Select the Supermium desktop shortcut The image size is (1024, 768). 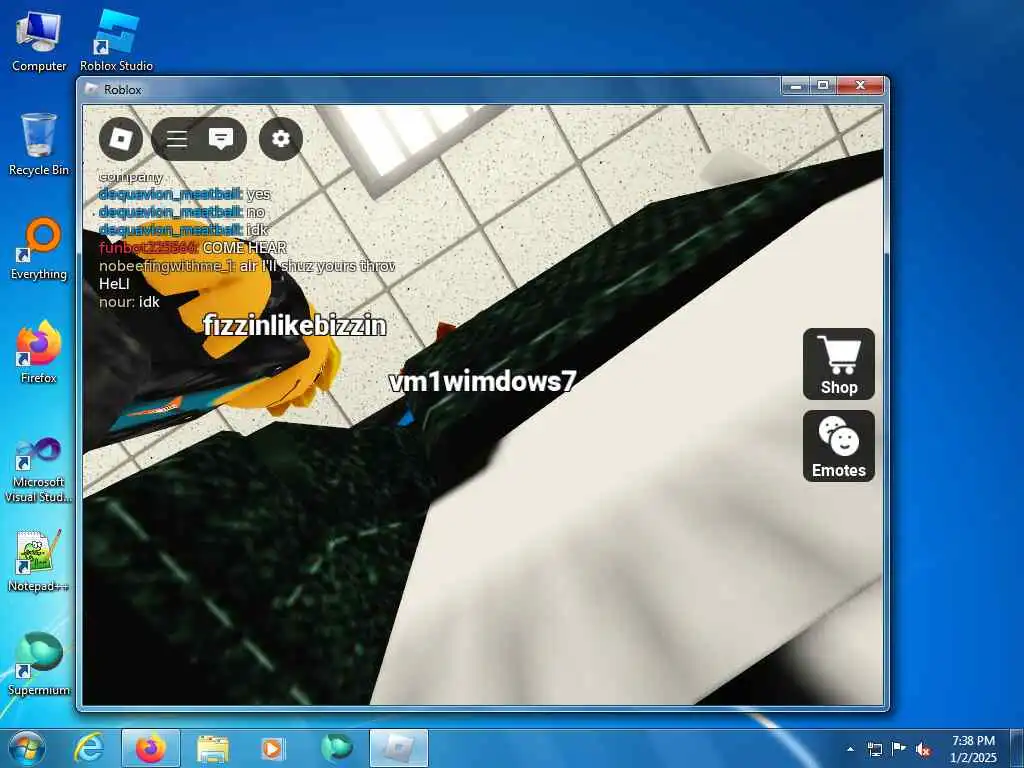pyautogui.click(x=39, y=664)
